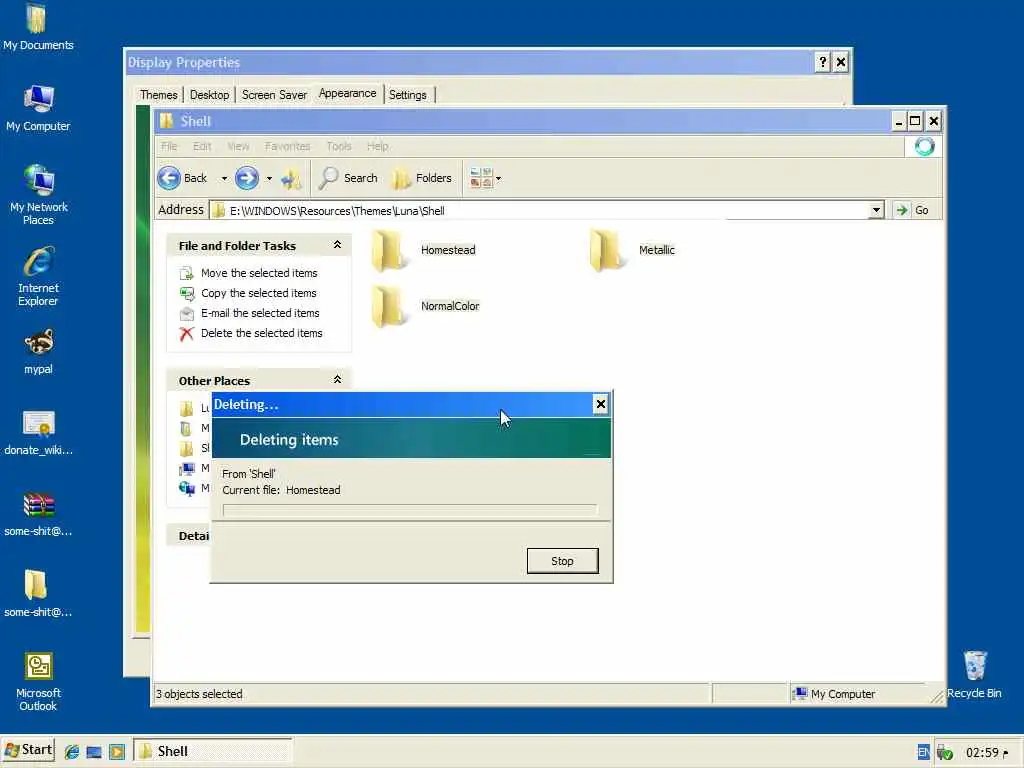Screen dimensions: 1024x768
Task: Toggle the Folders pane
Action: [x=422, y=178]
